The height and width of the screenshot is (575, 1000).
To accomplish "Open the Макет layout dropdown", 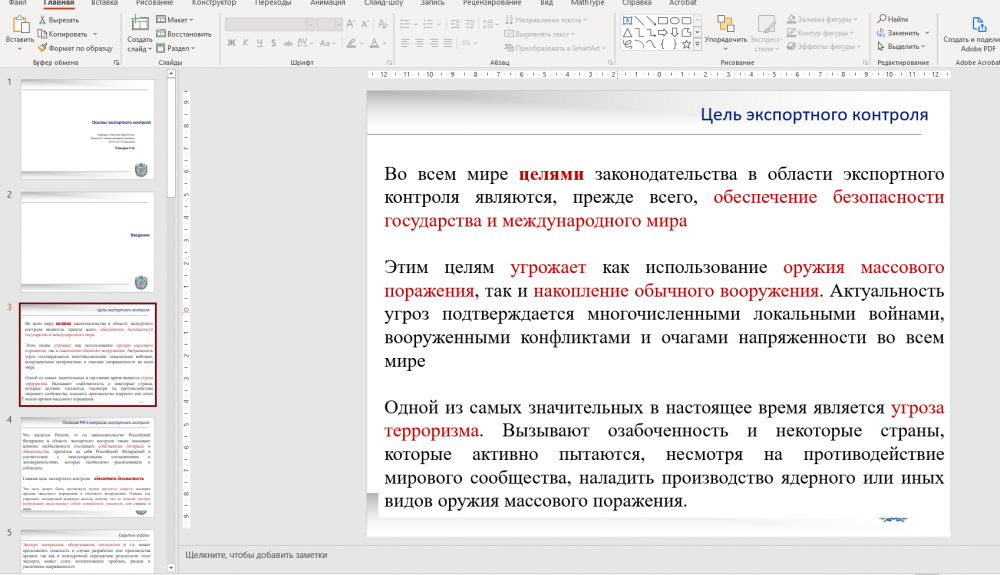I will [x=179, y=19].
